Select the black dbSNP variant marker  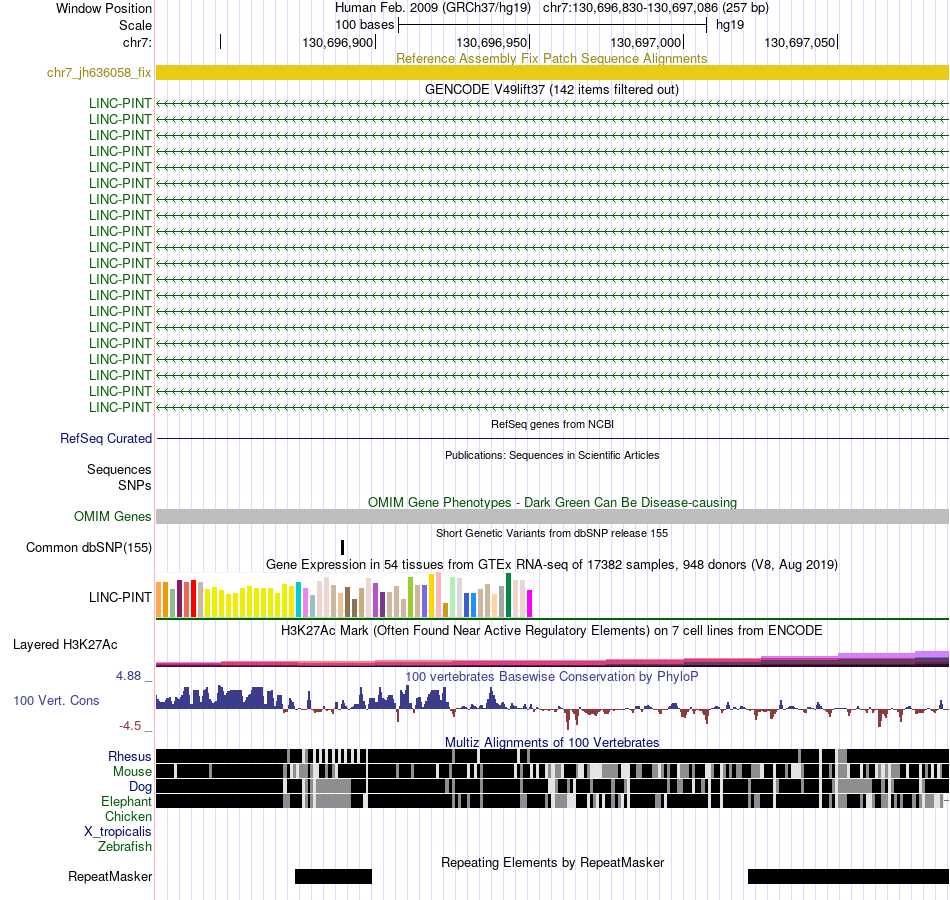click(342, 547)
